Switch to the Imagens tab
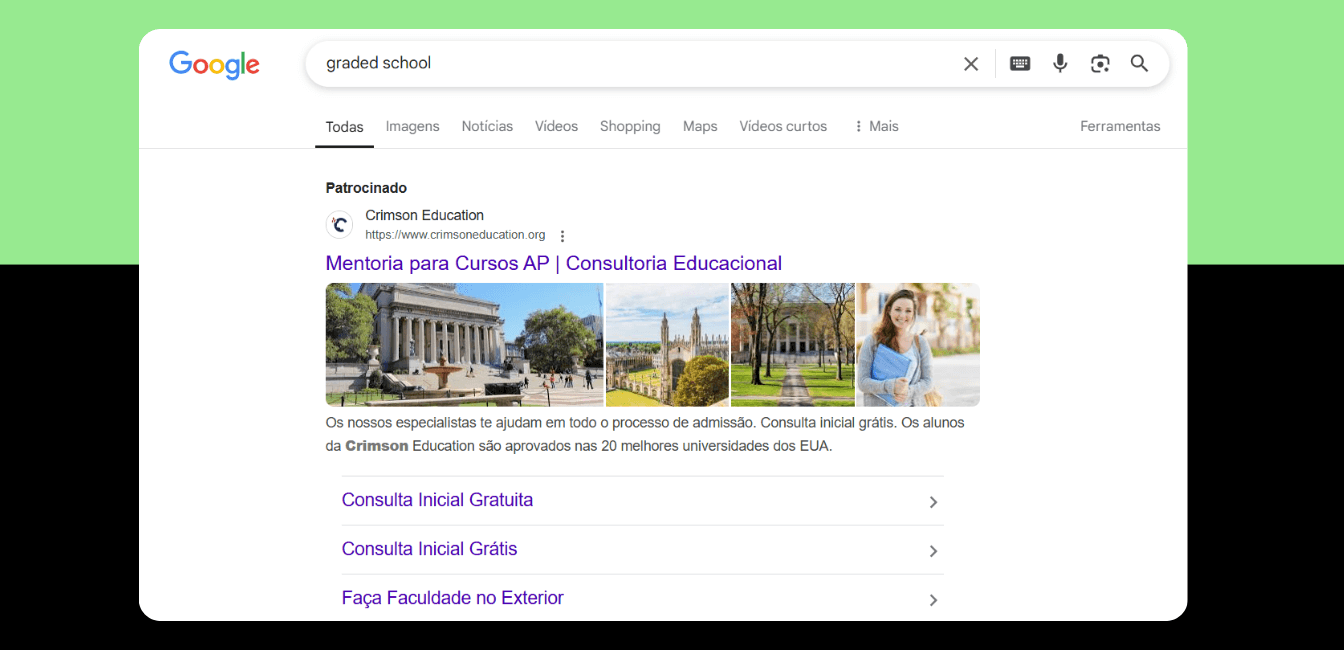This screenshot has height=650, width=1344. pyautogui.click(x=412, y=127)
